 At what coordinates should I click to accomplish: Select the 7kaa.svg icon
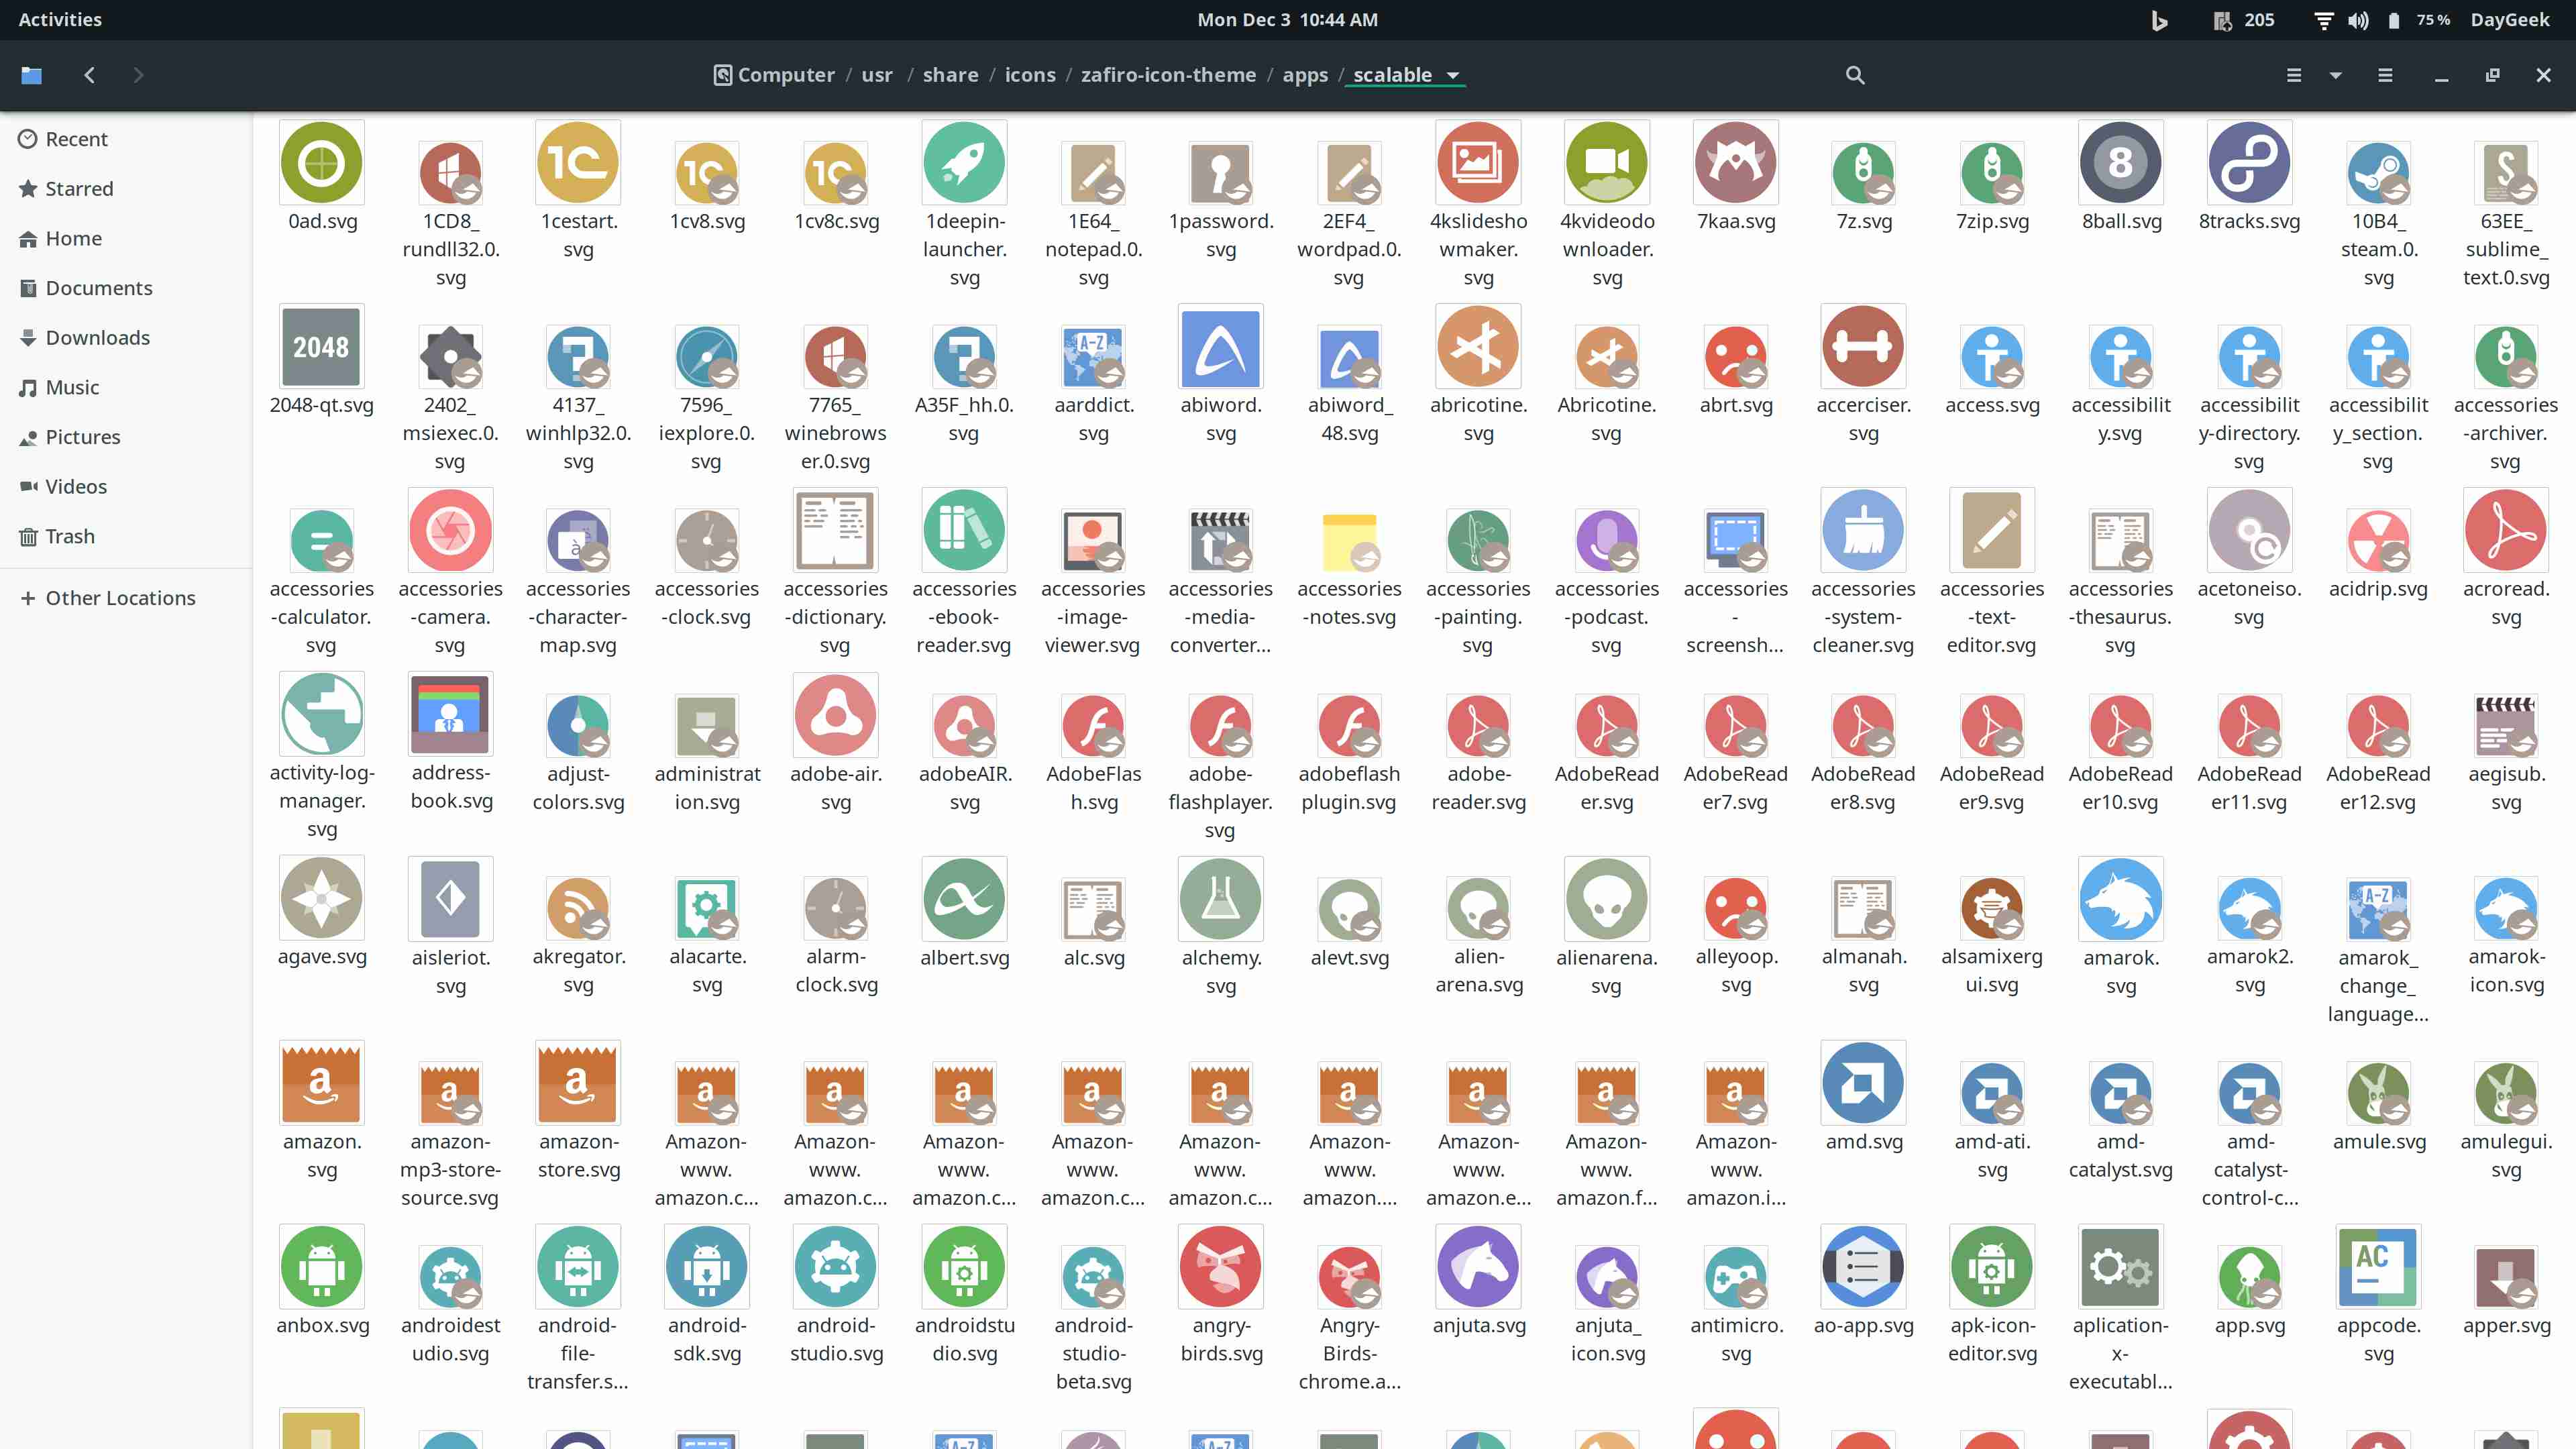1735,163
